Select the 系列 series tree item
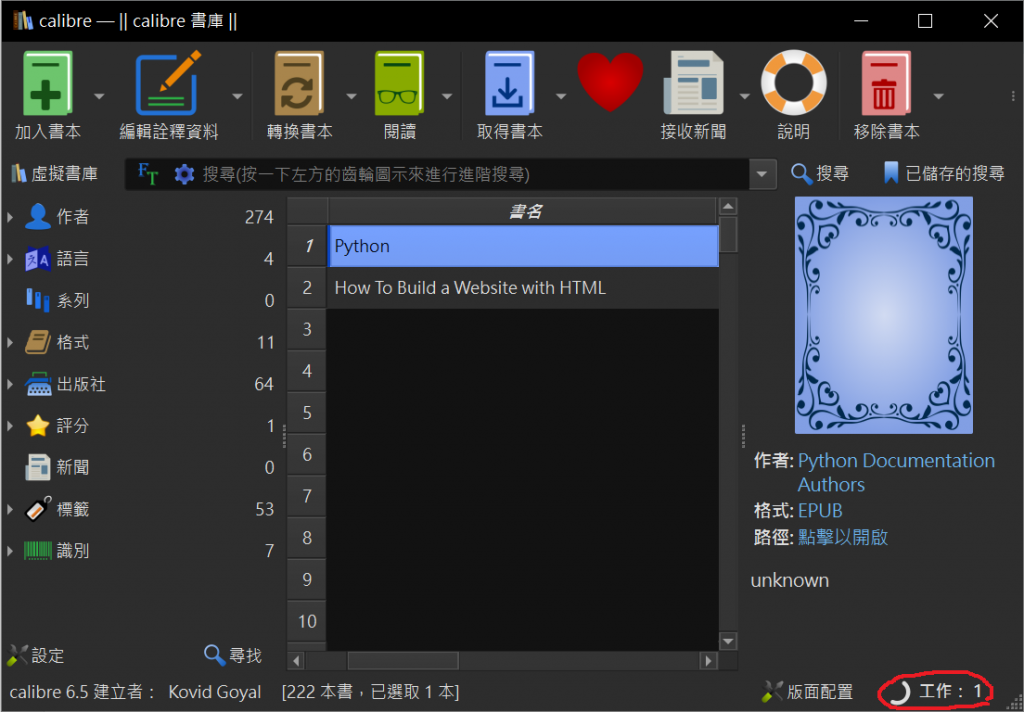 pyautogui.click(x=150, y=300)
